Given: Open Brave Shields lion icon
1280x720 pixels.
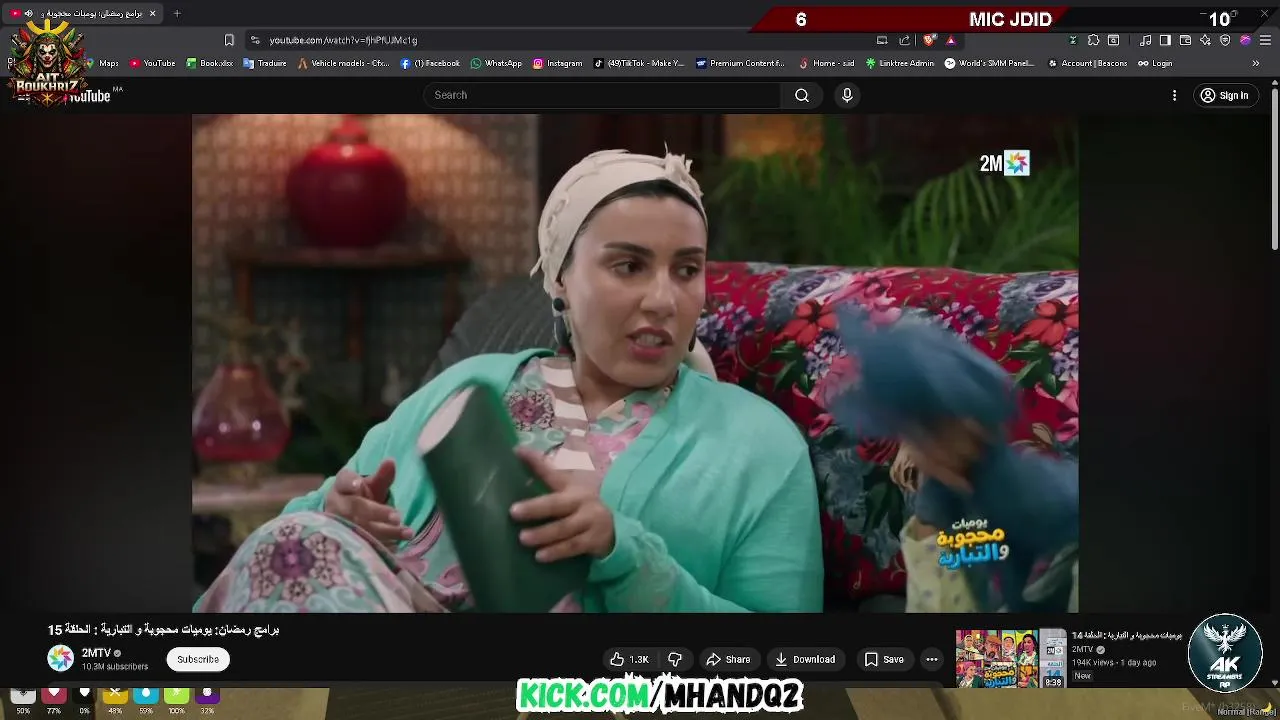Looking at the screenshot, I should pos(929,40).
